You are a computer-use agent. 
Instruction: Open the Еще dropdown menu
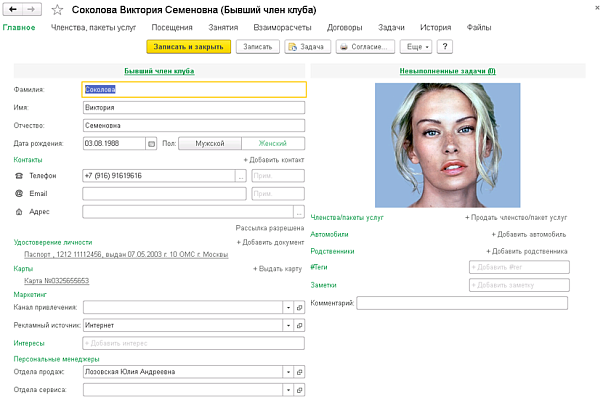coord(416,47)
